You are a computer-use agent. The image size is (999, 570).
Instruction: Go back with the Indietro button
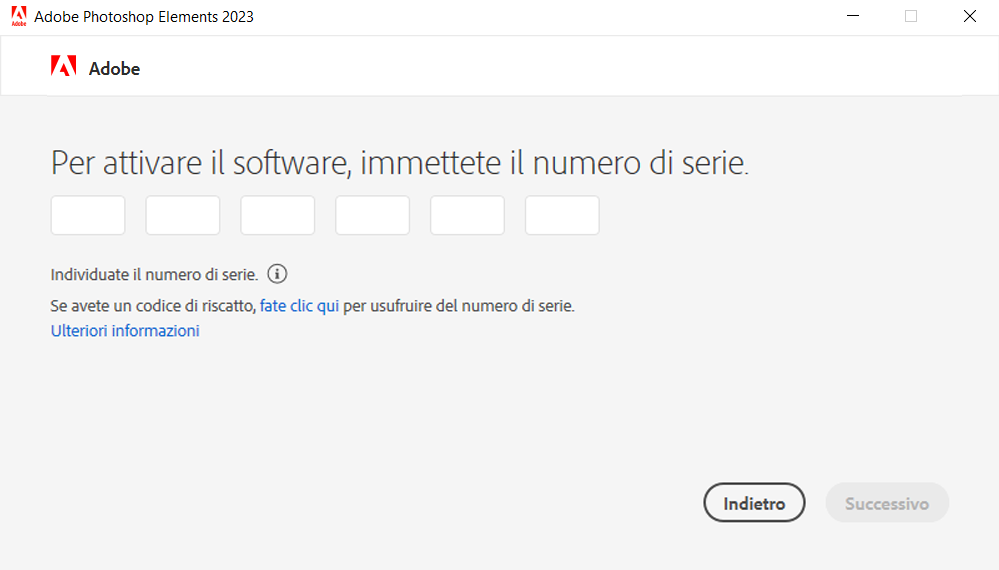[x=754, y=502]
